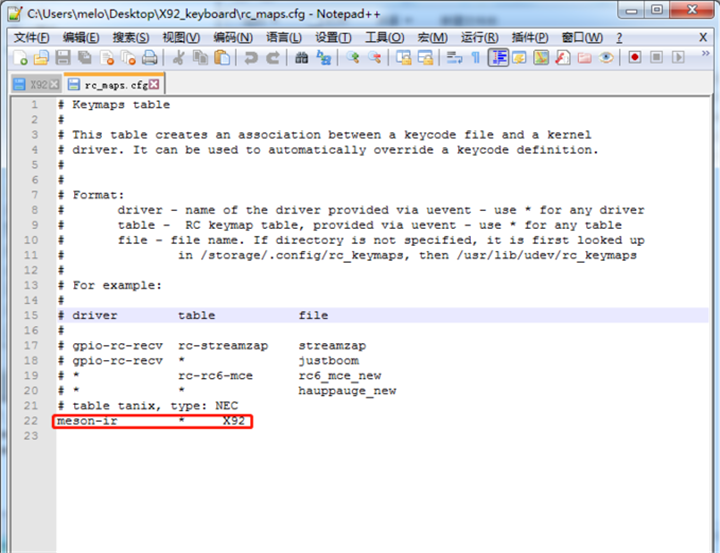Click line number 15 in the margin
This screenshot has height=553, width=720.
click(31, 316)
